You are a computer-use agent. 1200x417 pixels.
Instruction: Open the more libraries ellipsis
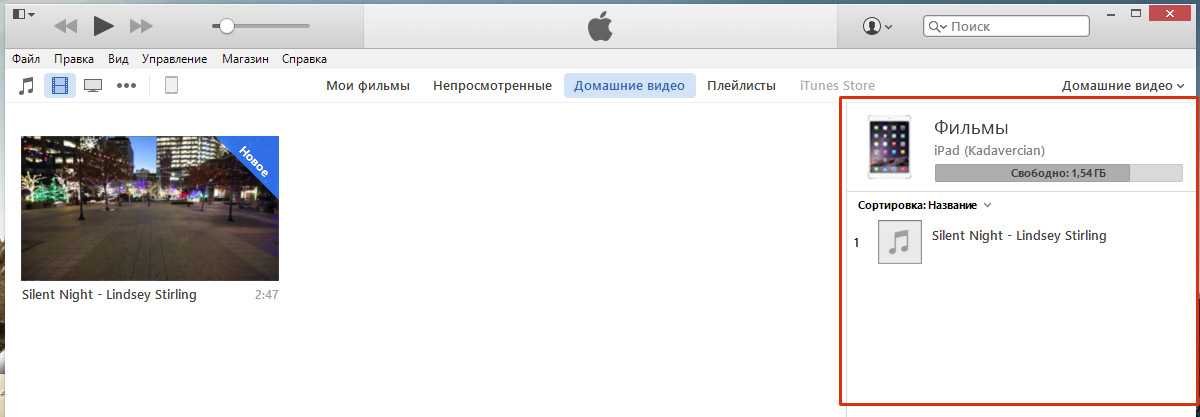pos(126,86)
